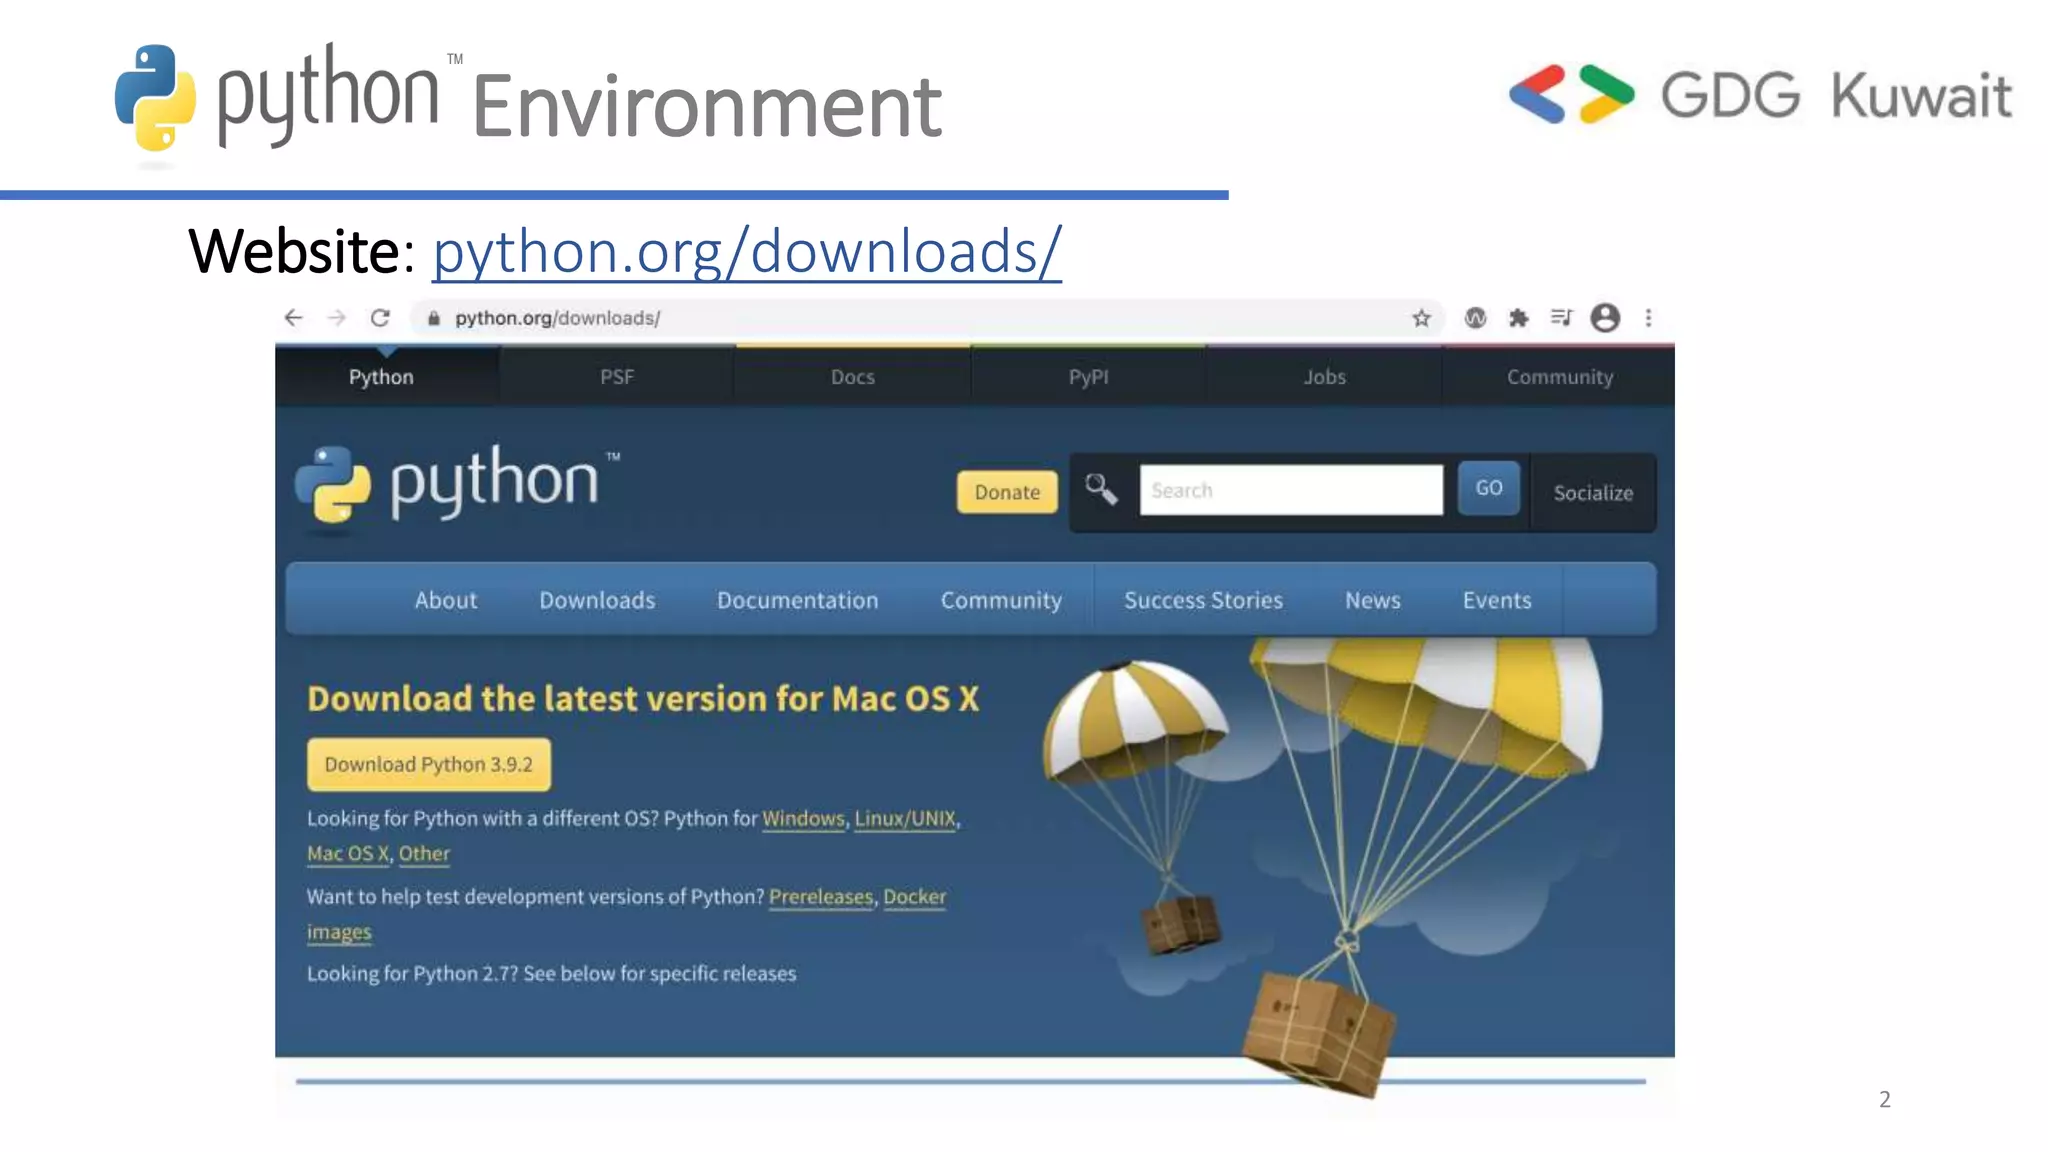Click the padlock icon in address bar
2048x1152 pixels.
point(433,318)
